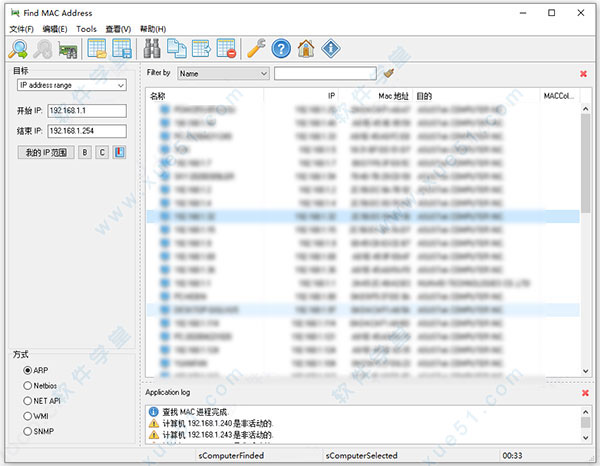Screen dimensions: 600x466
Task: Export the table with the arrow icon
Action: click(x=201, y=49)
